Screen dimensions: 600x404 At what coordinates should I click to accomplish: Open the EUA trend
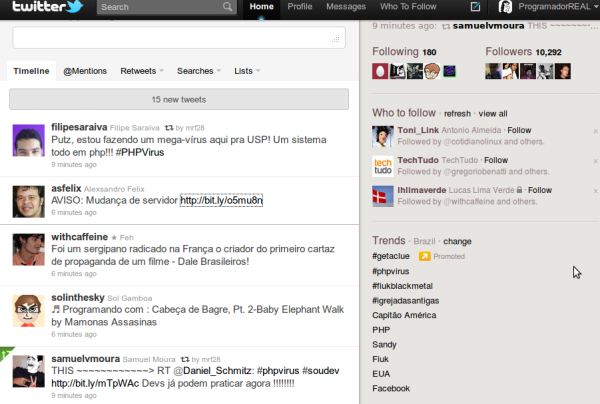[381, 374]
